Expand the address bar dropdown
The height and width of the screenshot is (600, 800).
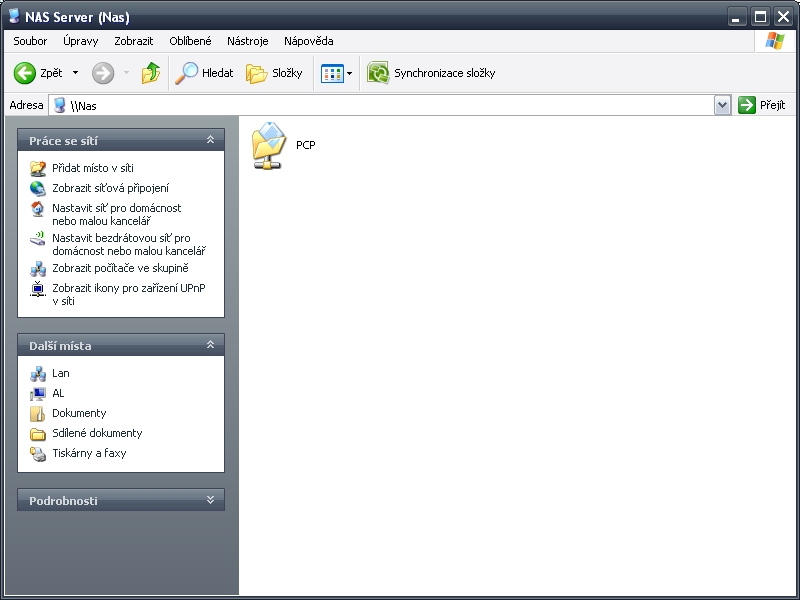[x=722, y=106]
